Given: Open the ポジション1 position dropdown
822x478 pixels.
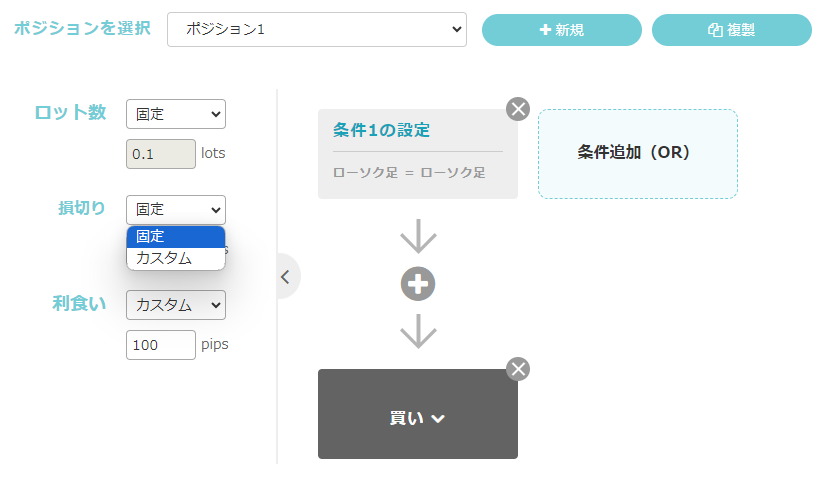Looking at the screenshot, I should pyautogui.click(x=316, y=30).
